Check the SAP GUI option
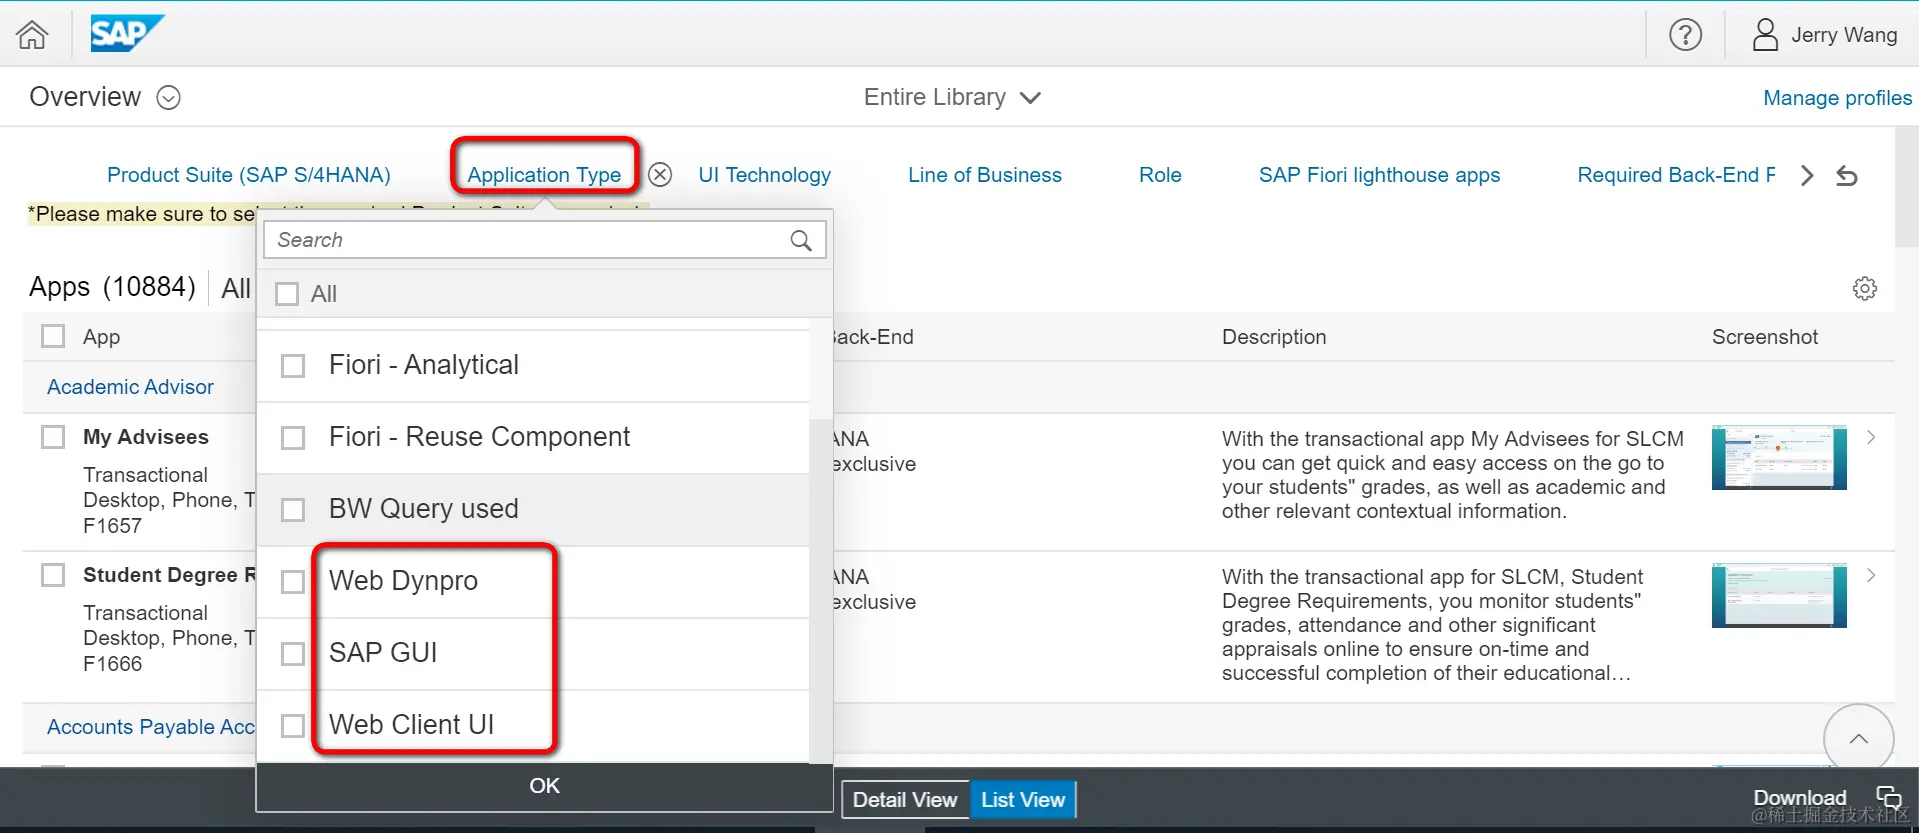This screenshot has height=833, width=1919. pyautogui.click(x=293, y=654)
